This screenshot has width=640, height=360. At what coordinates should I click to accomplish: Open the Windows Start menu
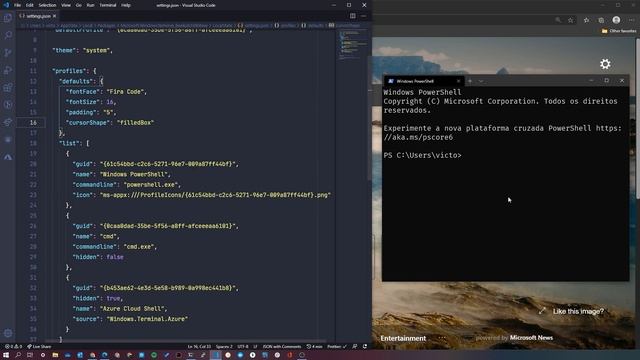[6, 355]
